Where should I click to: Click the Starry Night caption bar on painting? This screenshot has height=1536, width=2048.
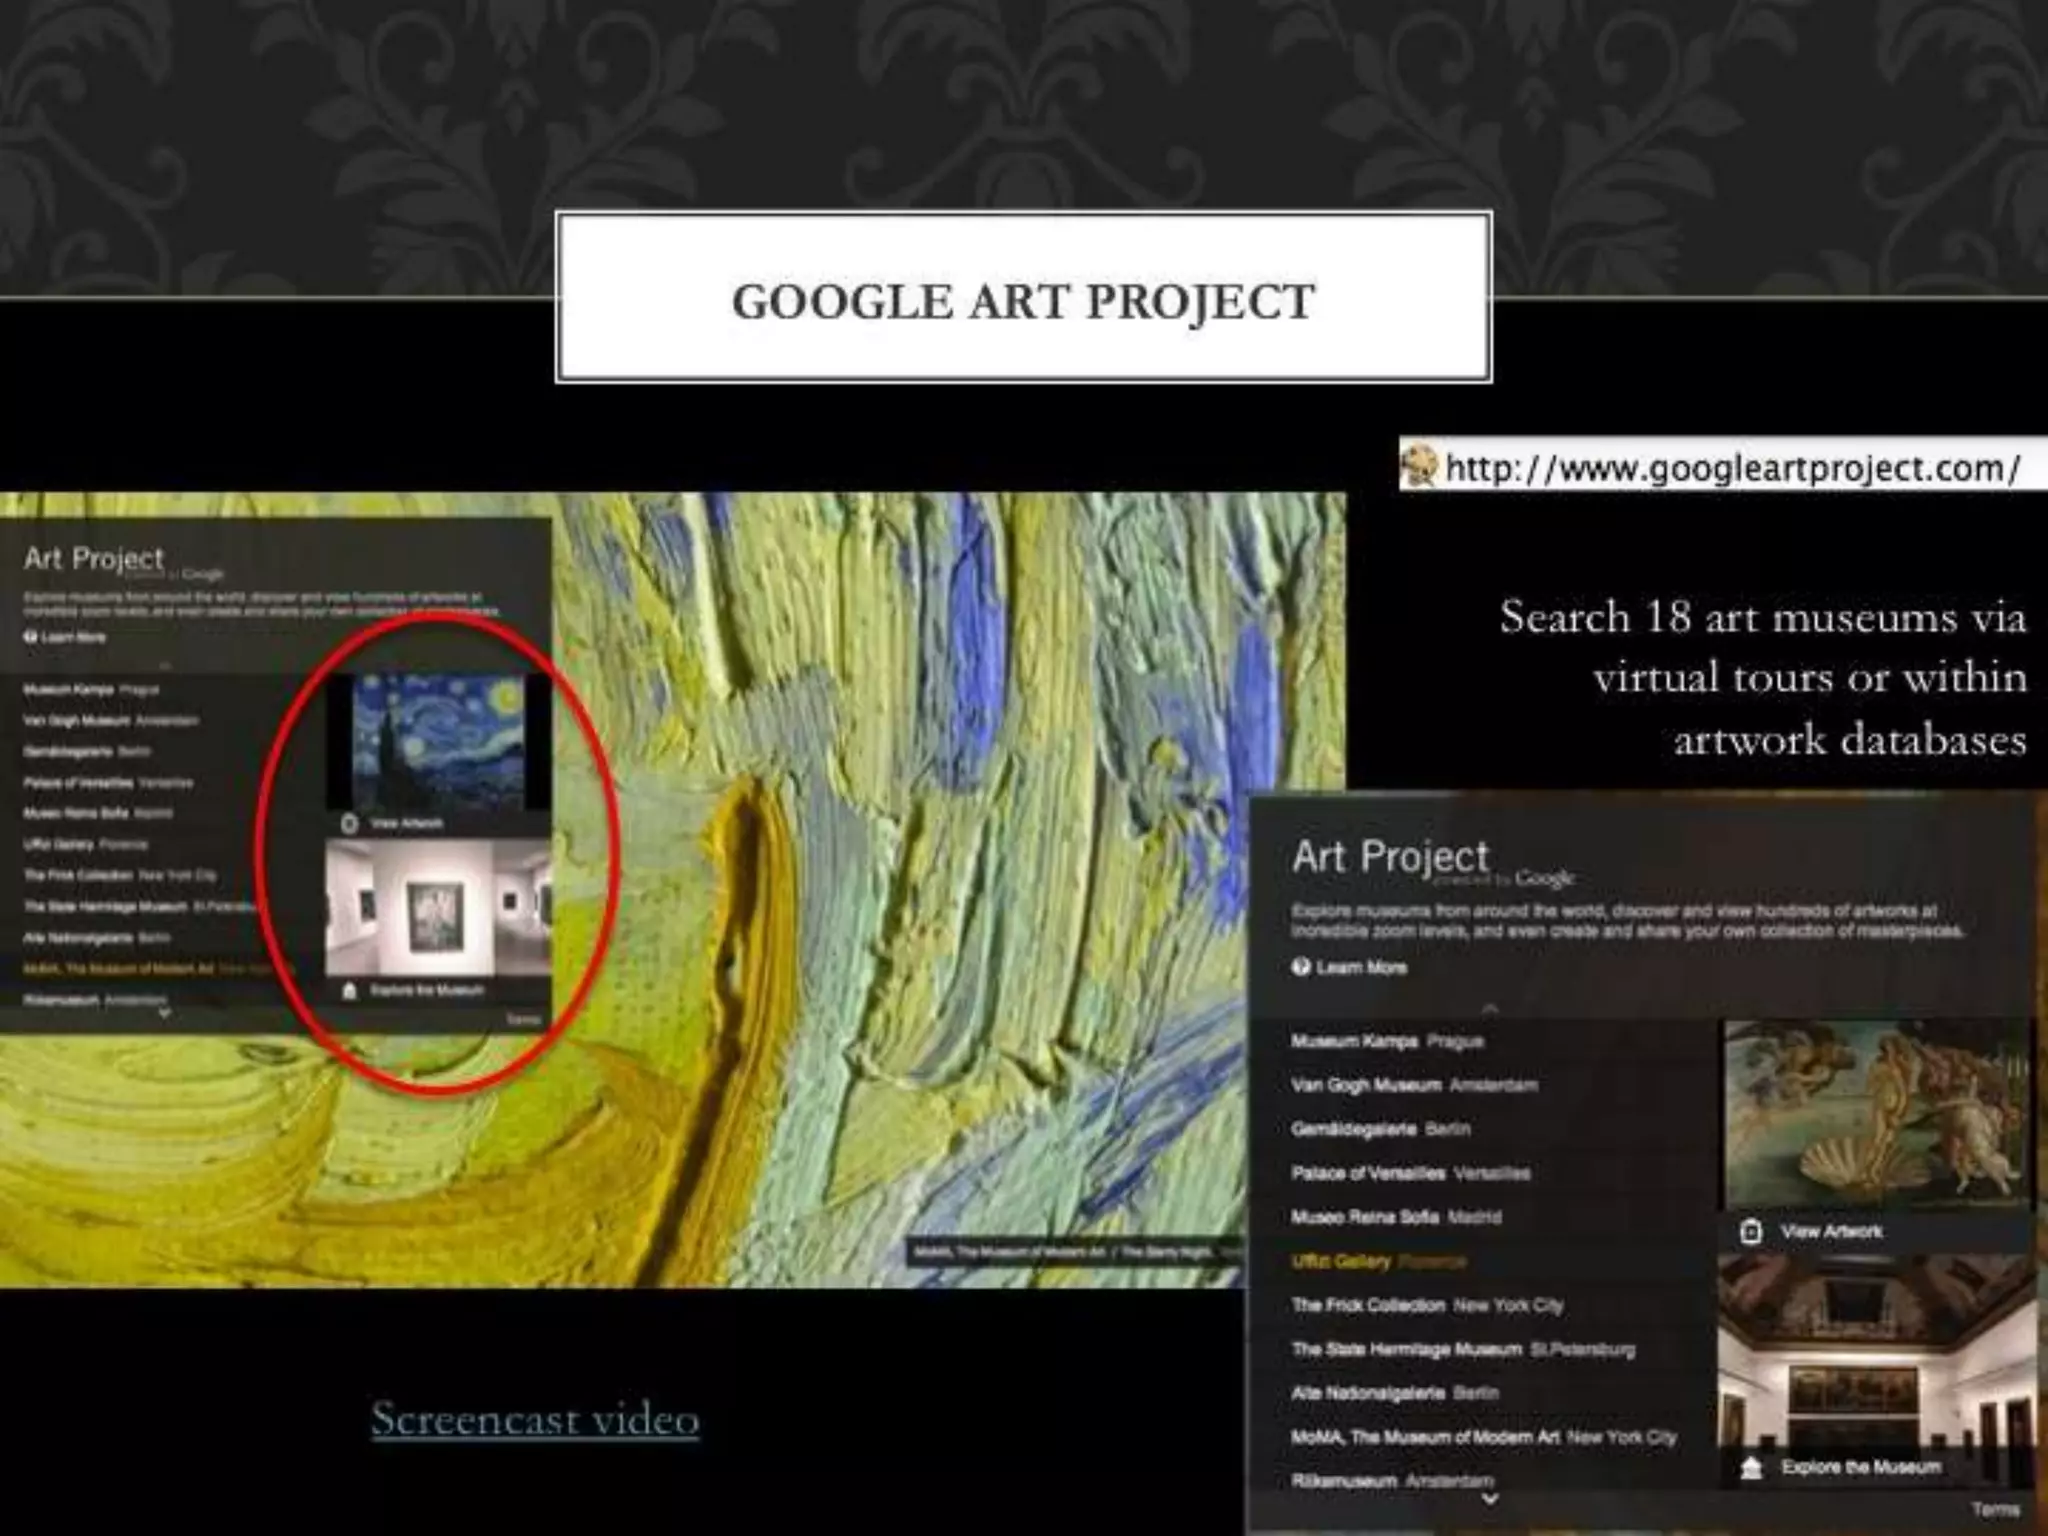click(x=1075, y=1252)
